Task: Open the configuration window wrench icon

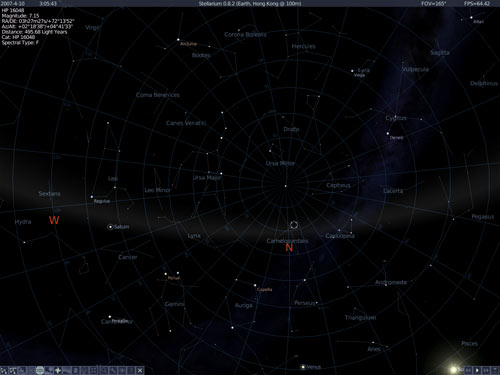Action: coord(113,370)
